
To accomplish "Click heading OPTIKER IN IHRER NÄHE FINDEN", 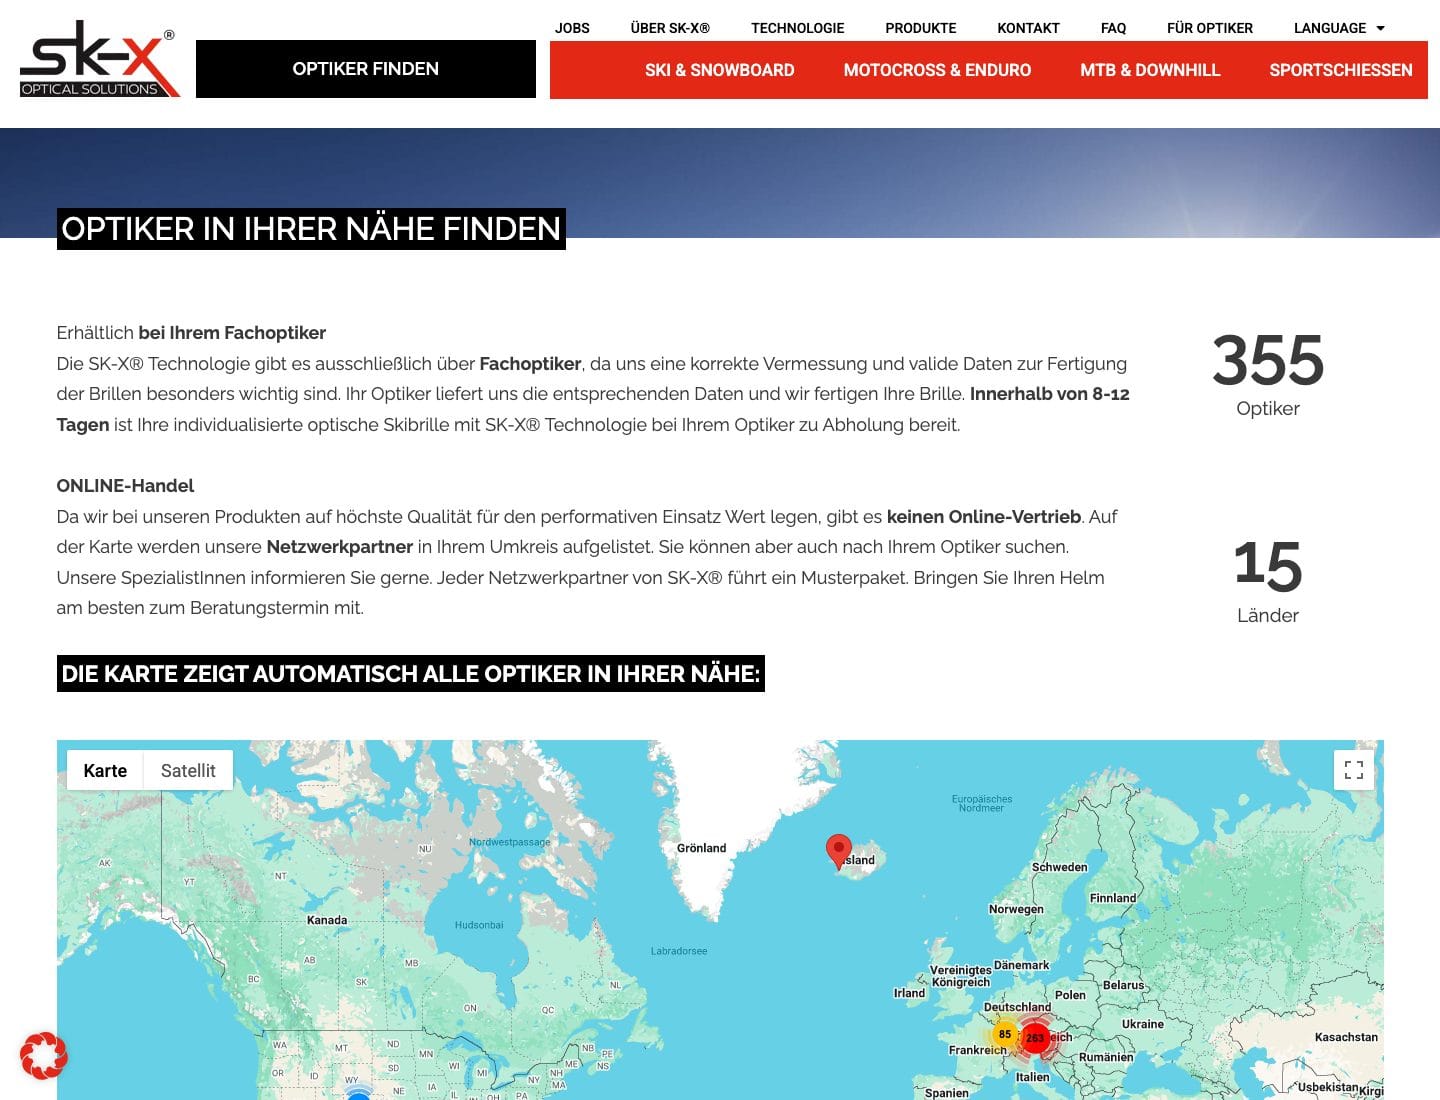I will point(311,229).
